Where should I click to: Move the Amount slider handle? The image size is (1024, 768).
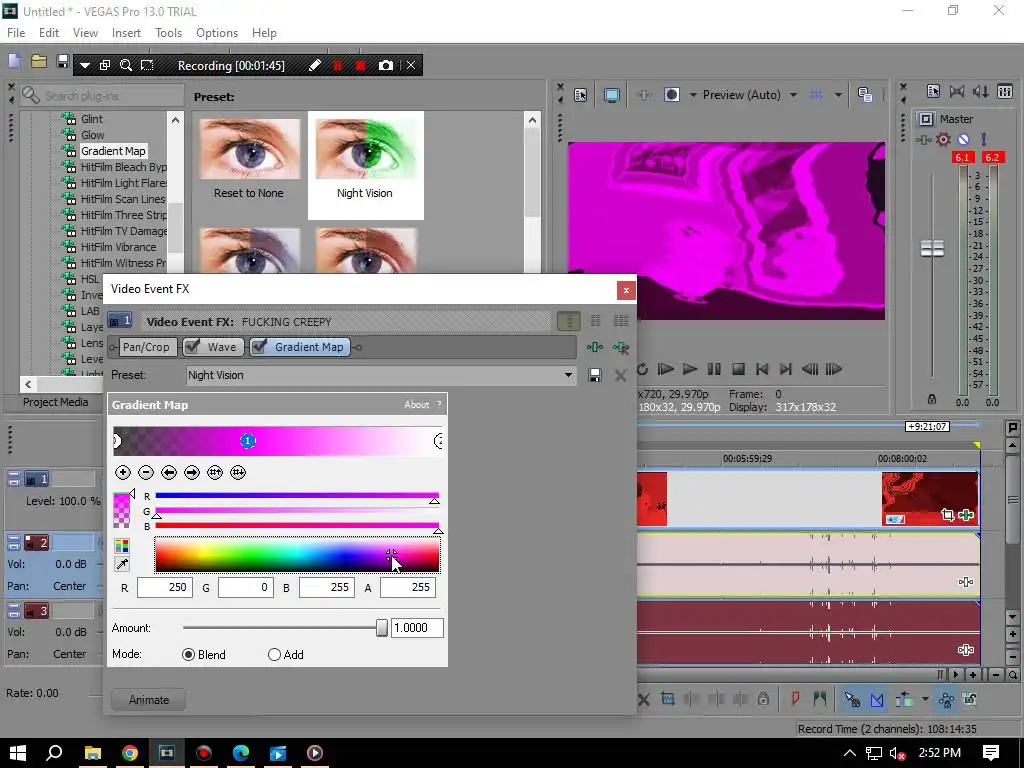point(382,628)
